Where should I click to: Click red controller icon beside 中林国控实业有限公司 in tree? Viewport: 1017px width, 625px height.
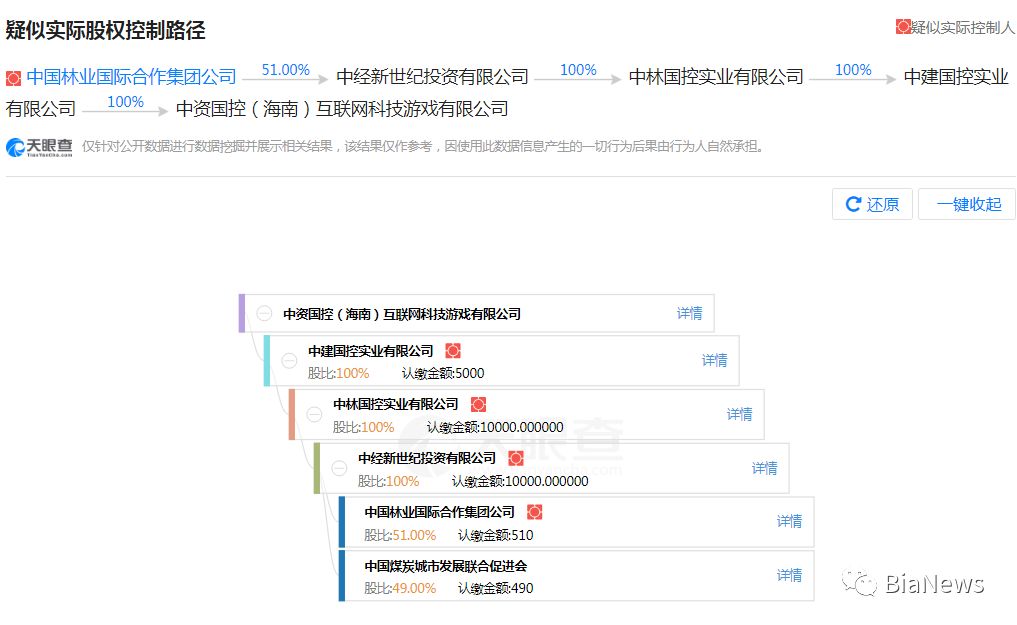click(x=478, y=405)
